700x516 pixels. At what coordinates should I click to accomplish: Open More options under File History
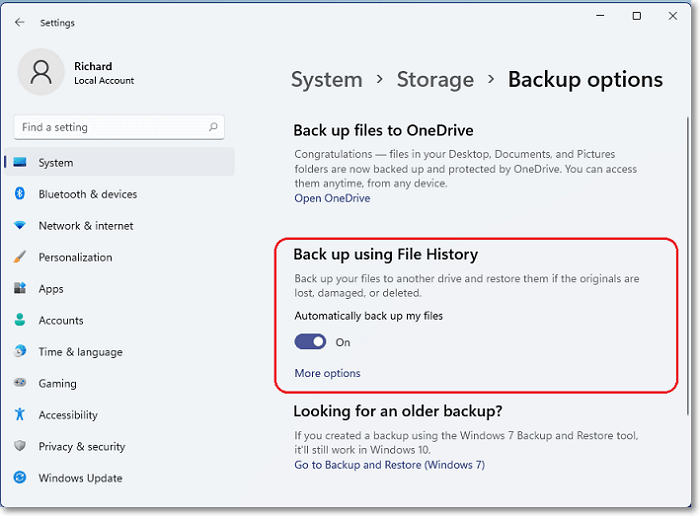[x=327, y=373]
